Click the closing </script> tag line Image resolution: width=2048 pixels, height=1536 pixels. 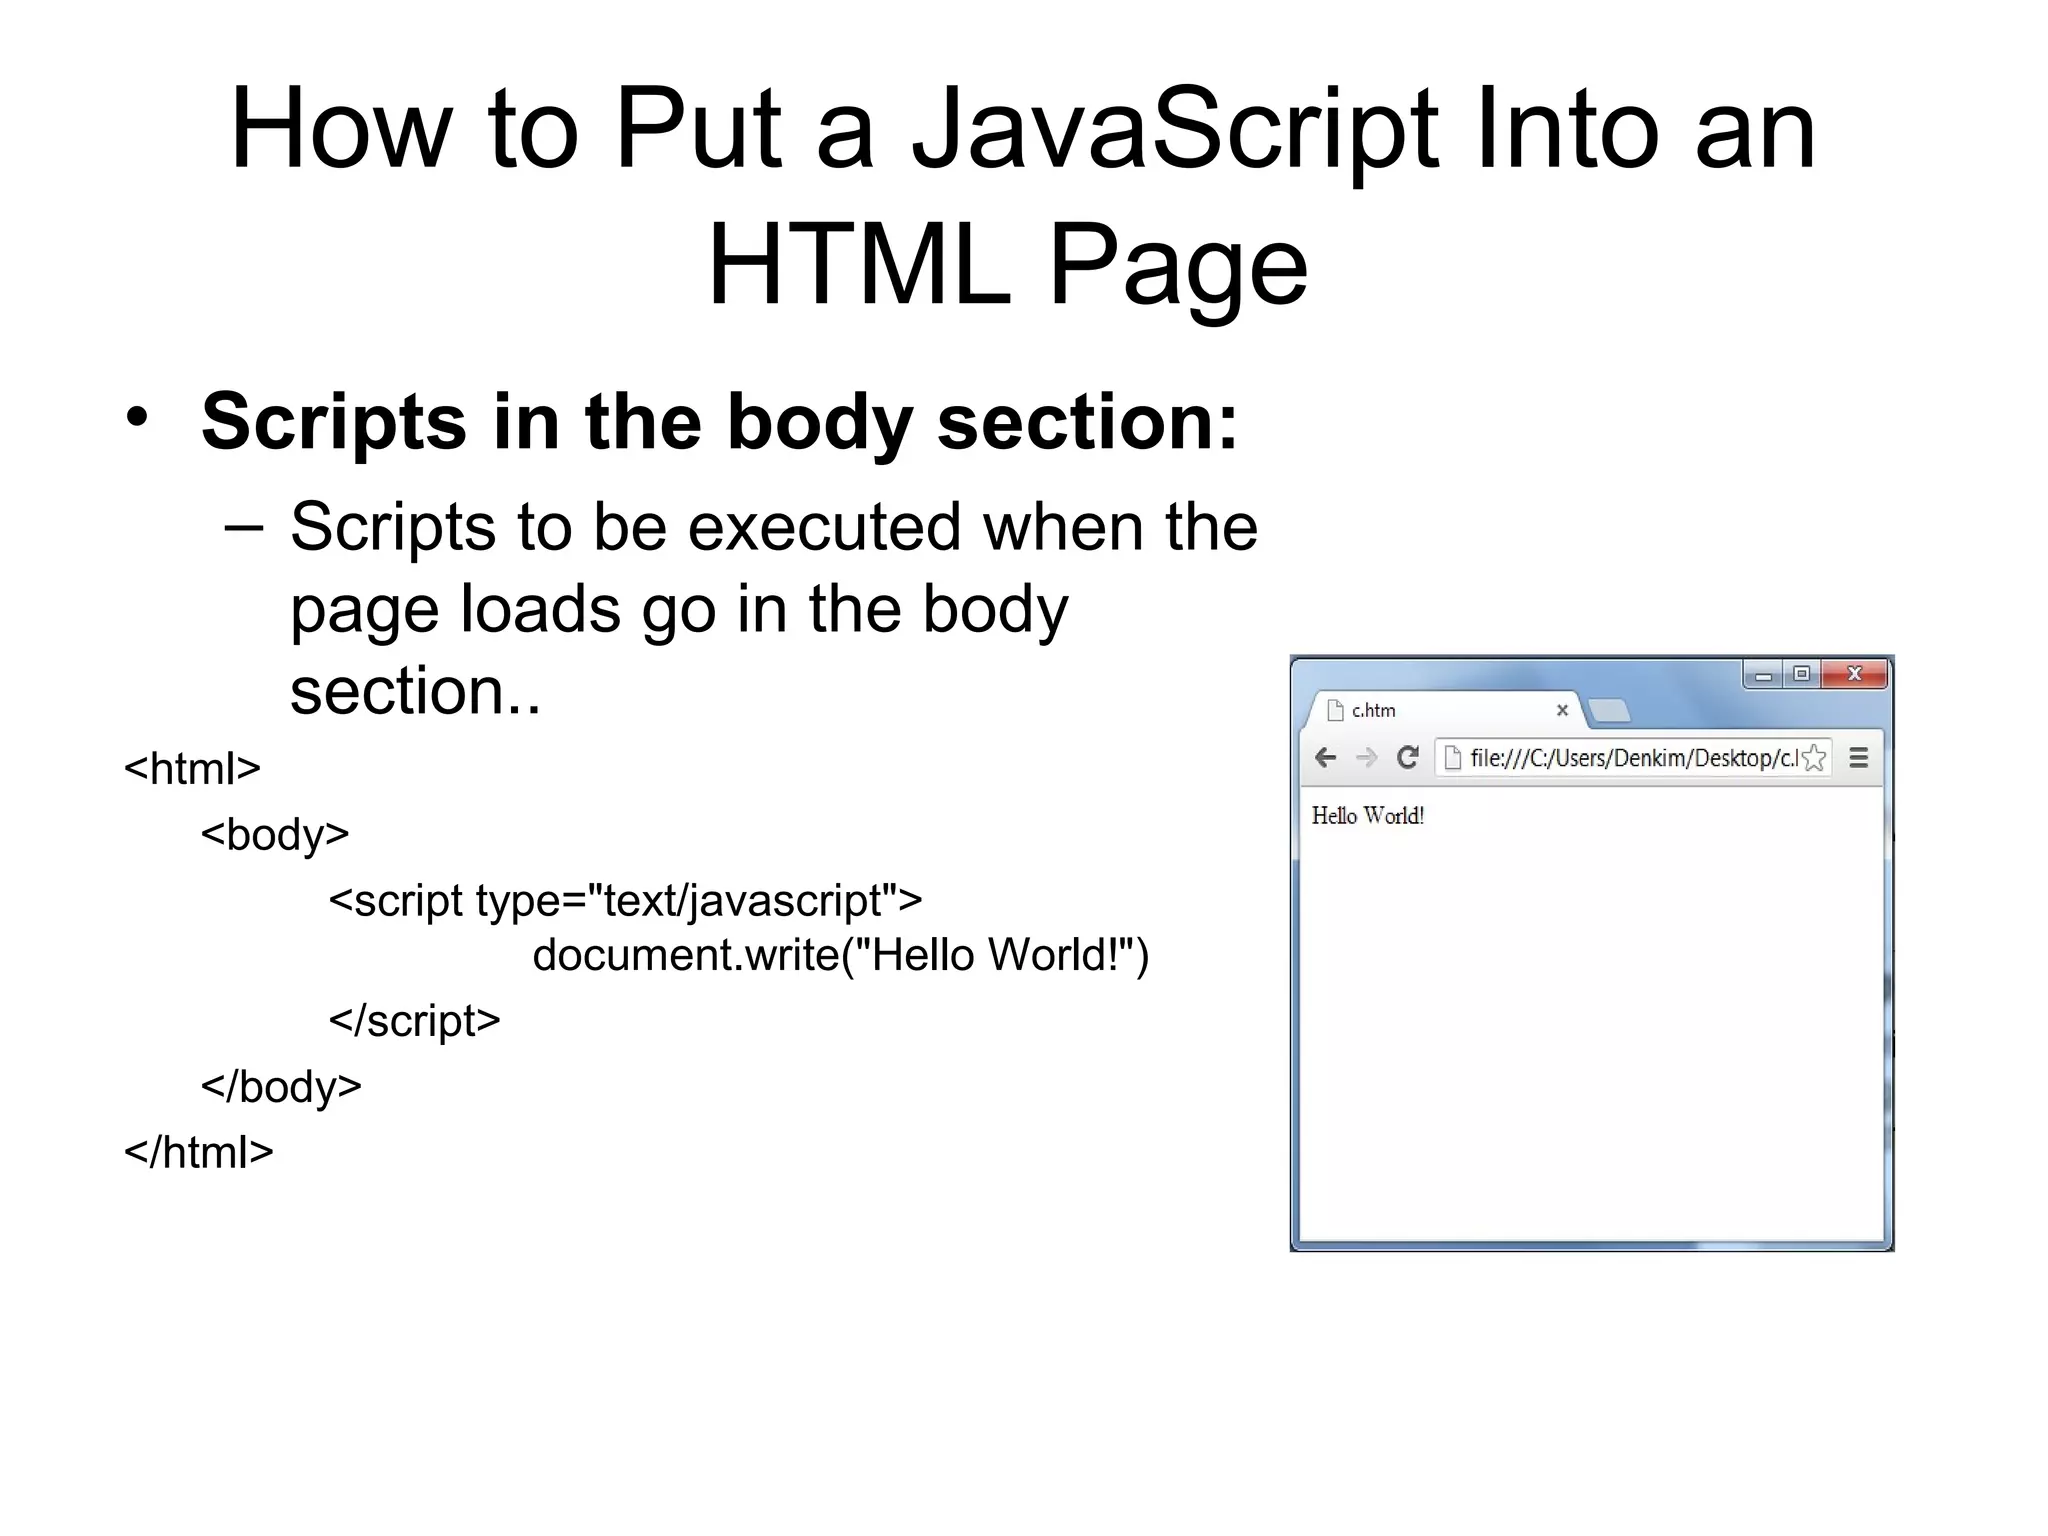[414, 1021]
